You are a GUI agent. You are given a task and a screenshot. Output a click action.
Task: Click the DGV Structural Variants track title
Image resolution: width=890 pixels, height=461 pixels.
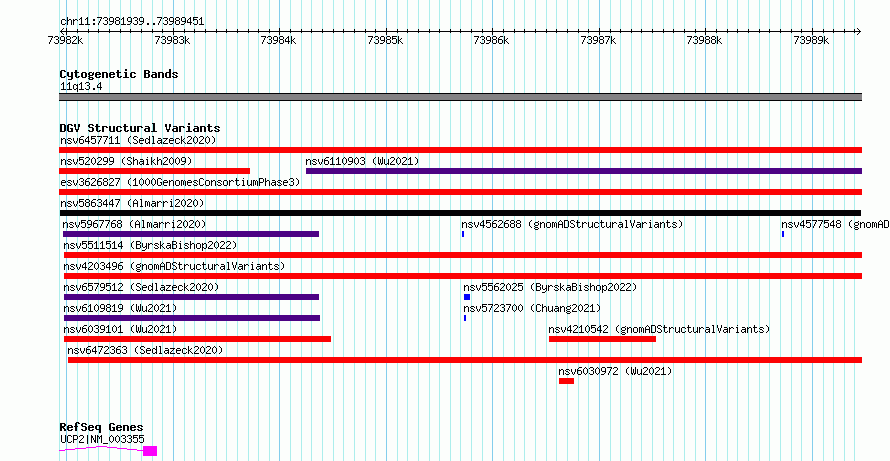(x=140, y=128)
